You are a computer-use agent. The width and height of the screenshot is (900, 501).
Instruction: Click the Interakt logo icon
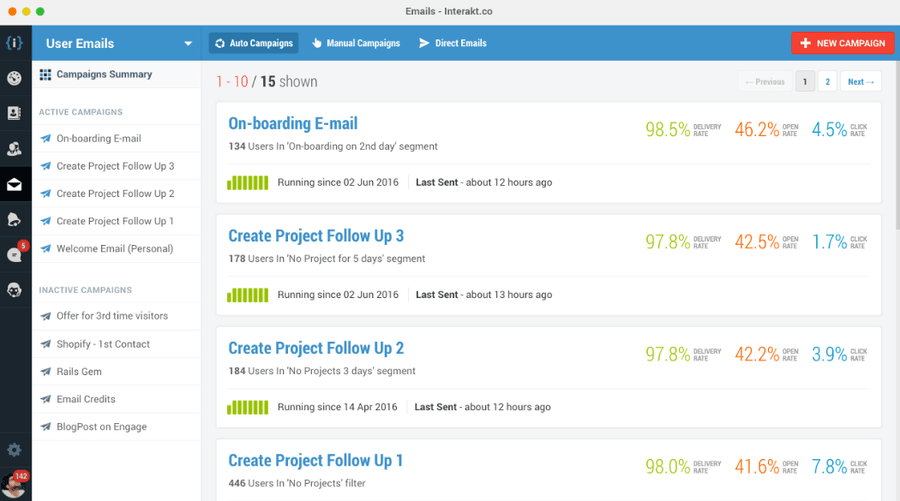(x=14, y=43)
